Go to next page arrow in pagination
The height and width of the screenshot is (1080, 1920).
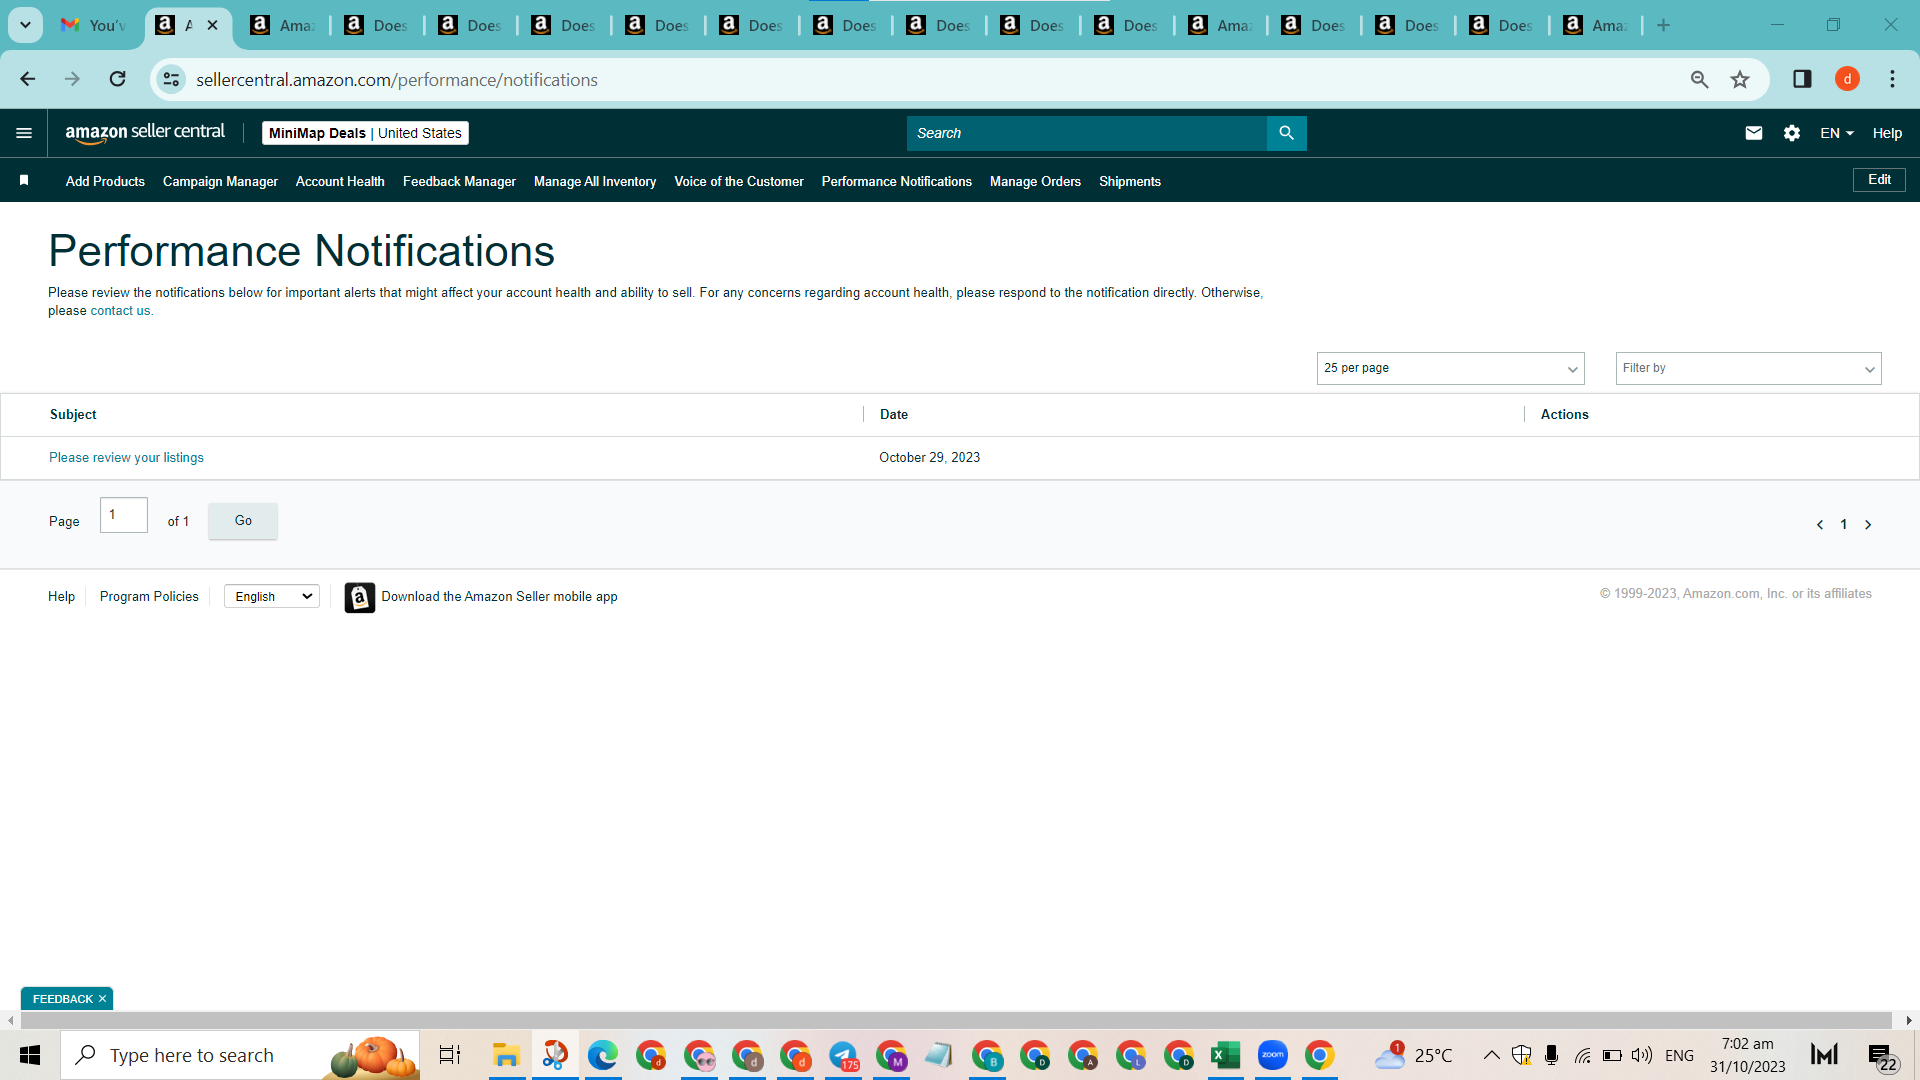point(1867,525)
